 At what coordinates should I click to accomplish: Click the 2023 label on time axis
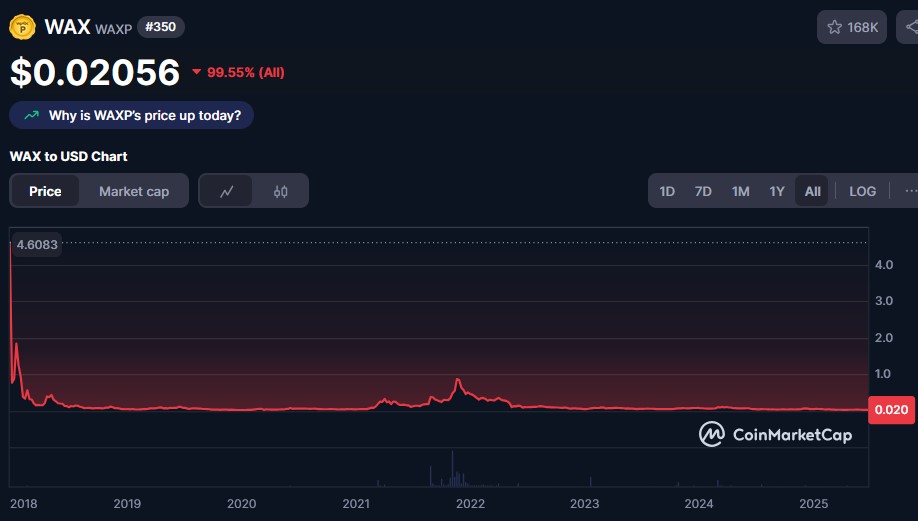(584, 503)
